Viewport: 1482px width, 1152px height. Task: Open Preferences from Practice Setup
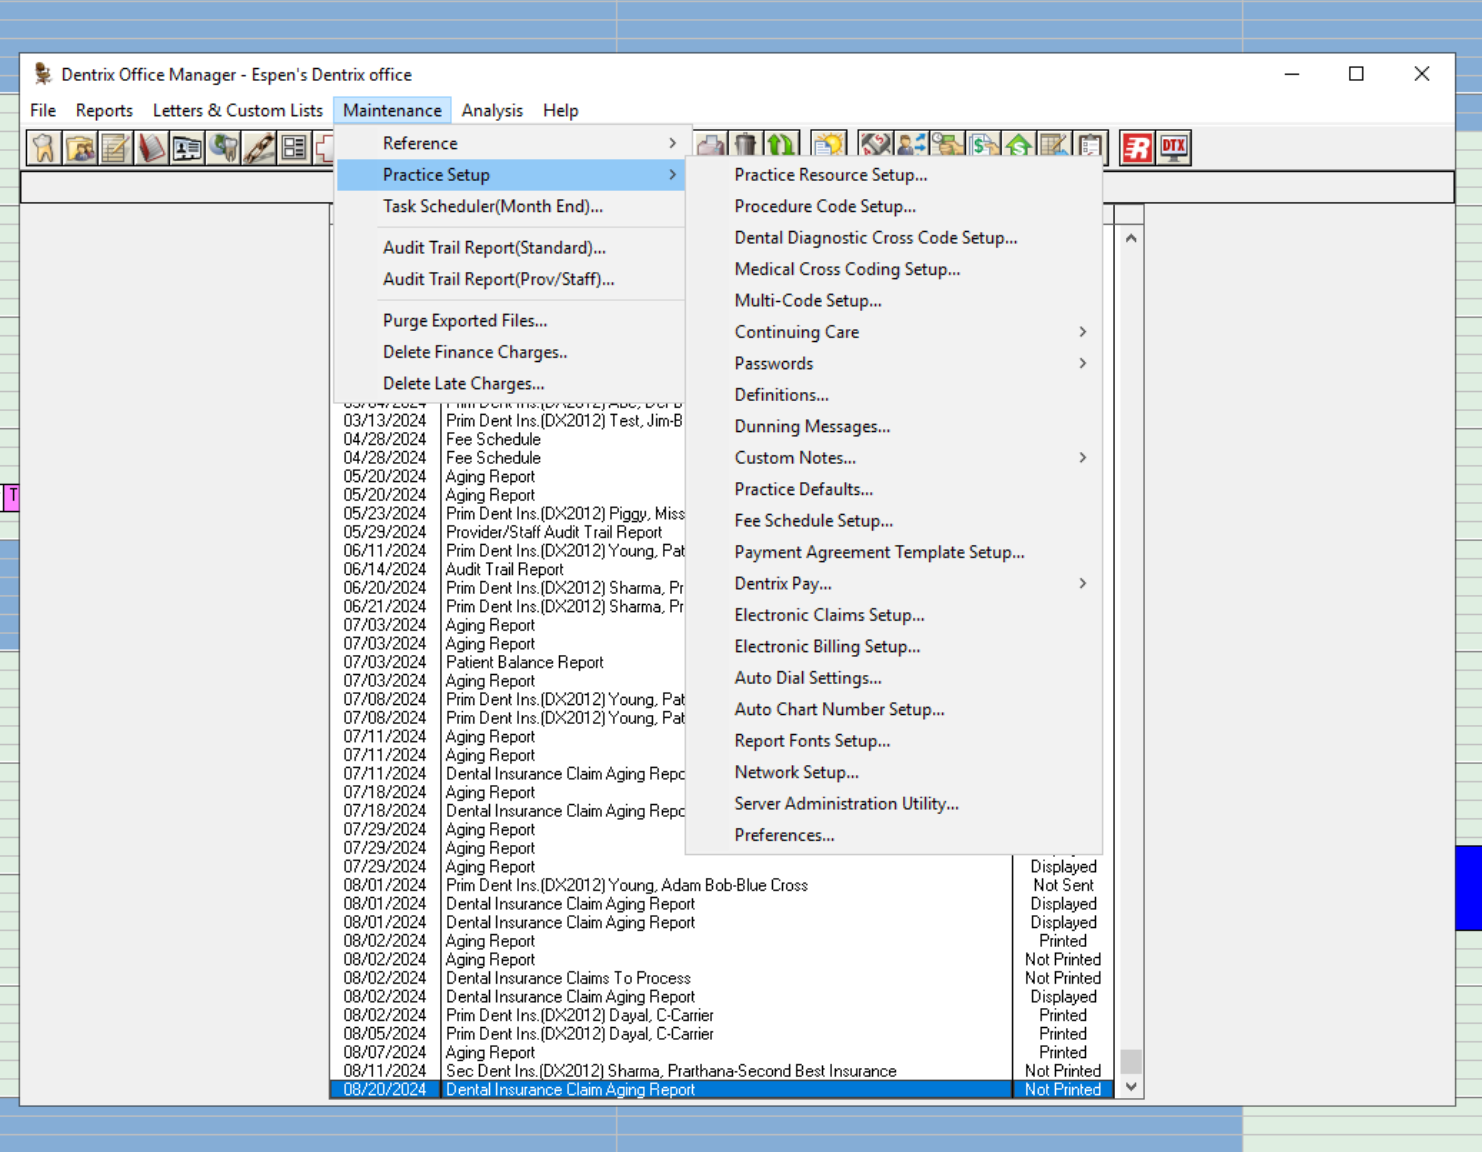pyautogui.click(x=894, y=835)
